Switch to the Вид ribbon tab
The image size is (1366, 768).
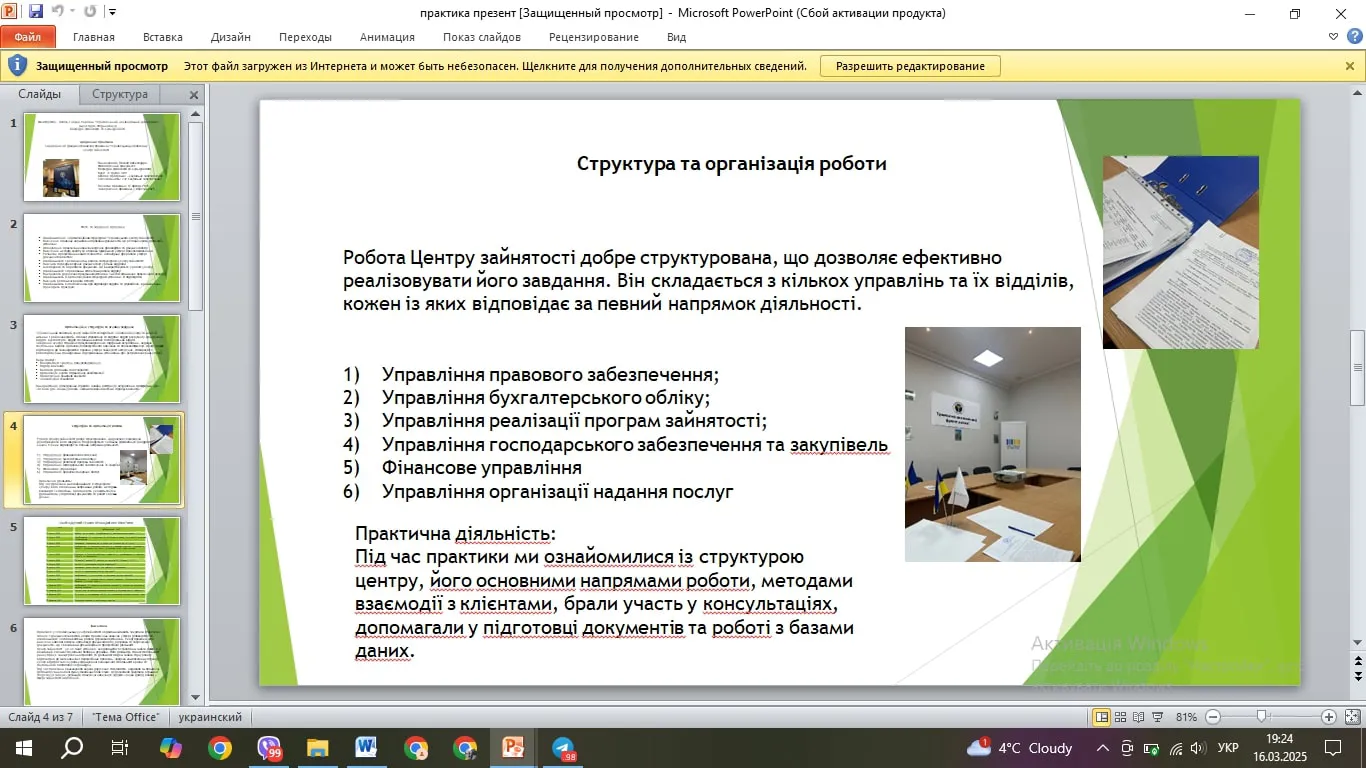(676, 37)
